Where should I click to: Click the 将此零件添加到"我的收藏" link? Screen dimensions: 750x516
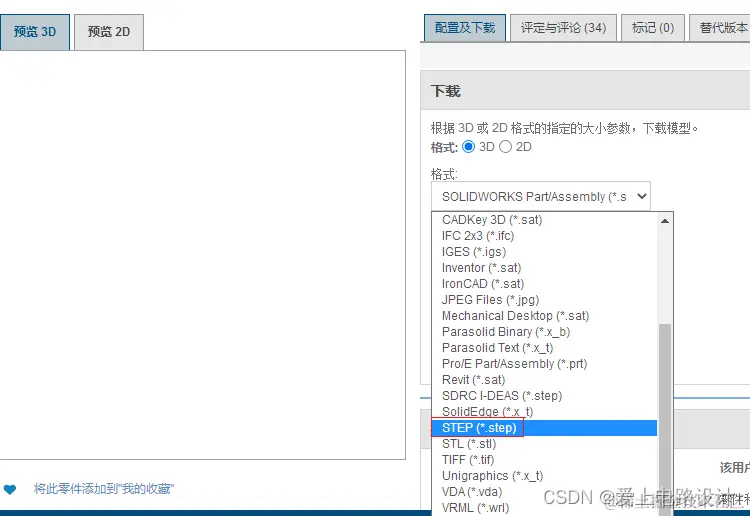click(x=104, y=489)
